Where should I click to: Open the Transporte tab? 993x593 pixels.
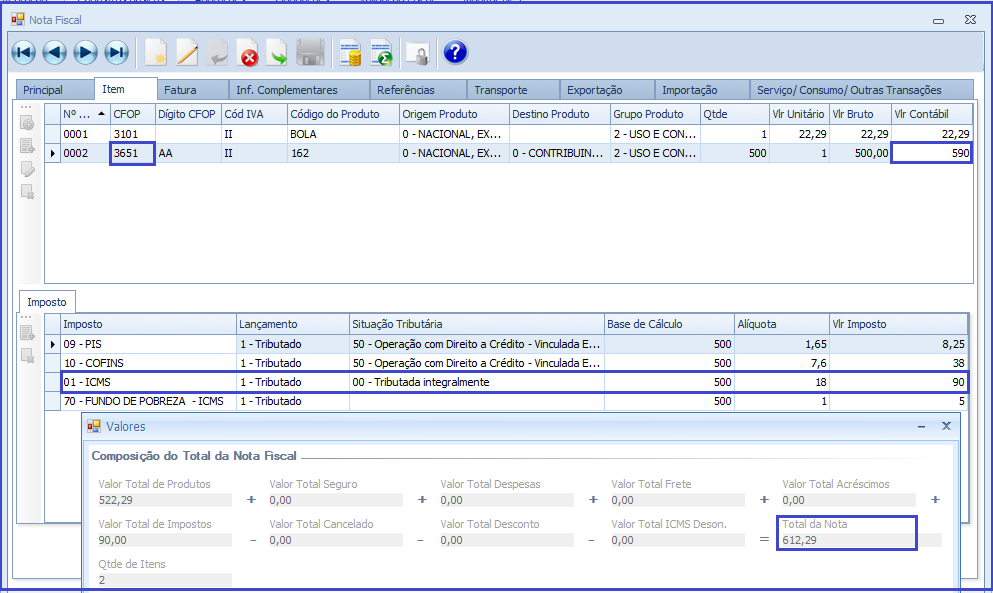coord(500,90)
